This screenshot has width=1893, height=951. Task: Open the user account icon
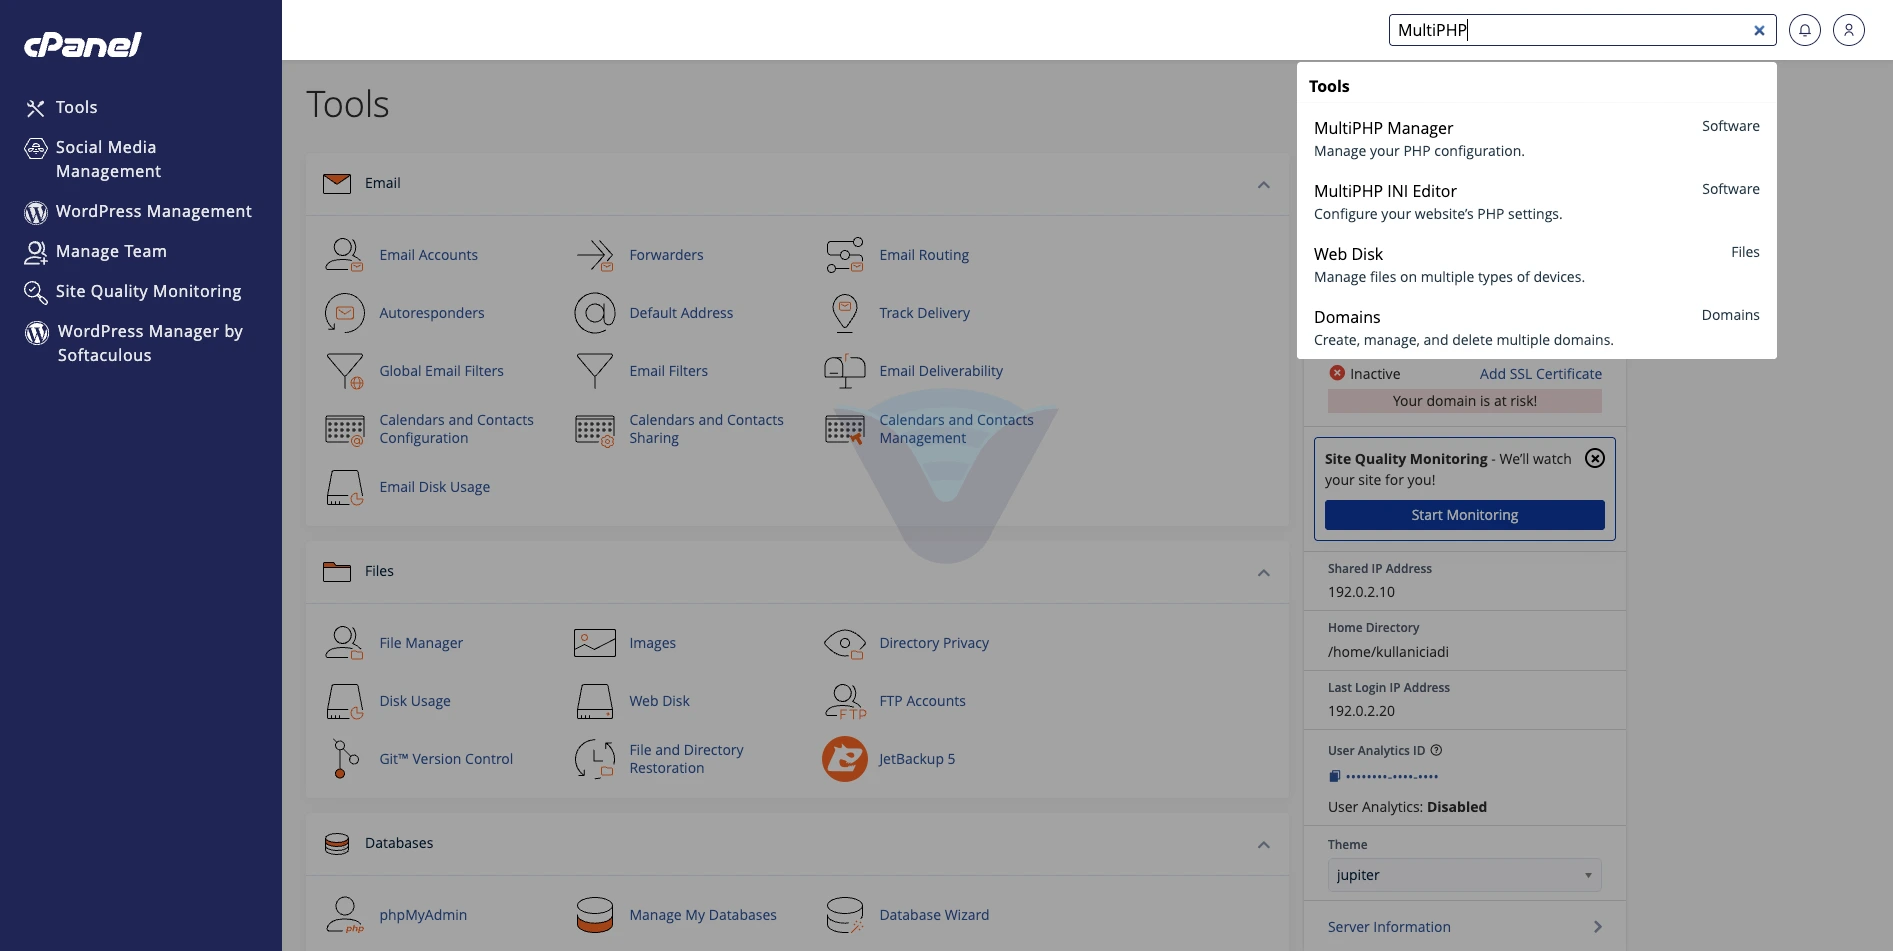pos(1849,30)
